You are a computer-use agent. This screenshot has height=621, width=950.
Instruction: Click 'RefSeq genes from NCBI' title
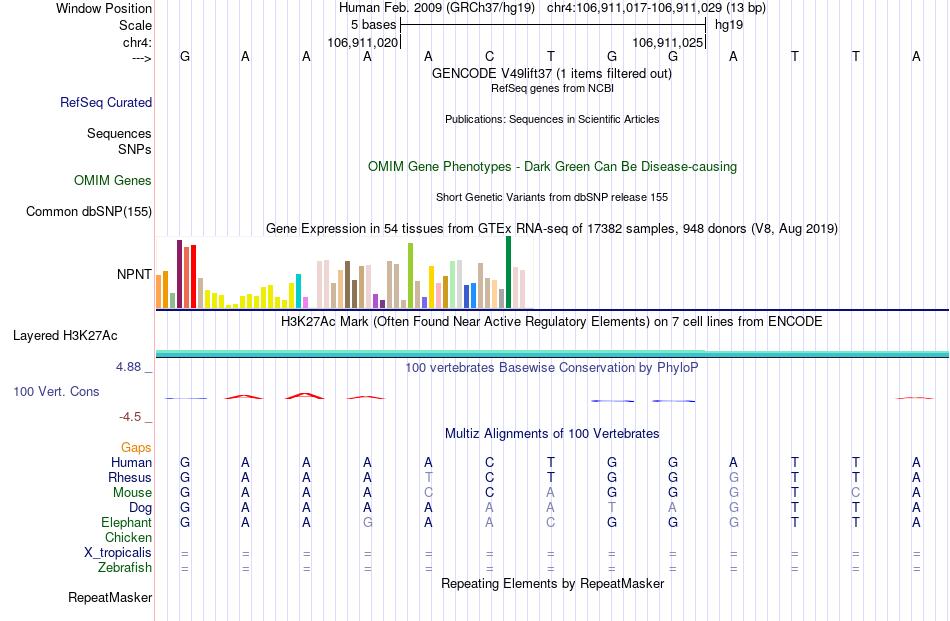[552, 88]
